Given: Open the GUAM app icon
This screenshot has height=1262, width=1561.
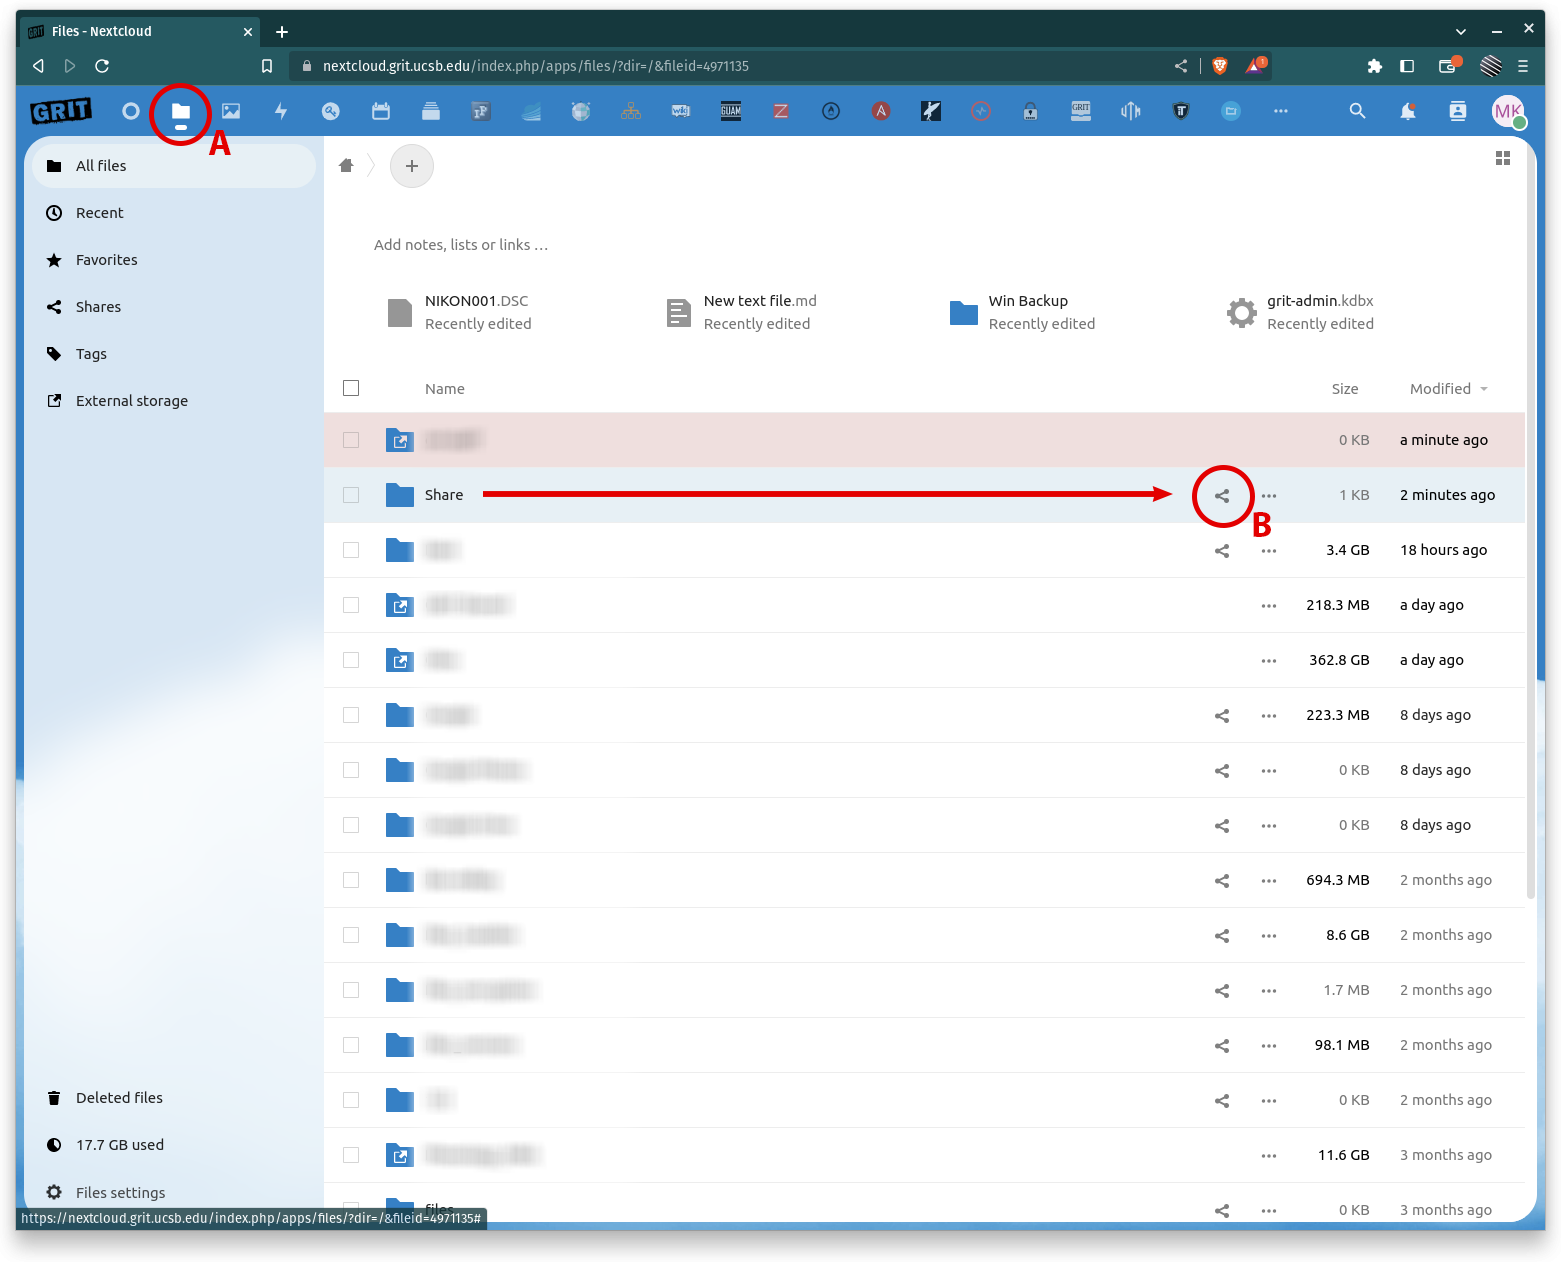Looking at the screenshot, I should 731,111.
